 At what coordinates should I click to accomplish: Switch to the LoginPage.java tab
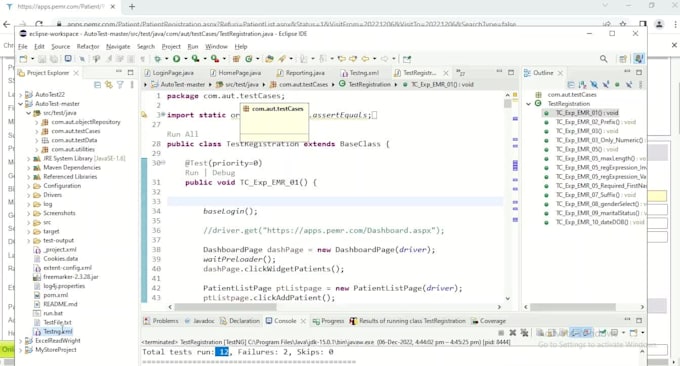point(169,73)
